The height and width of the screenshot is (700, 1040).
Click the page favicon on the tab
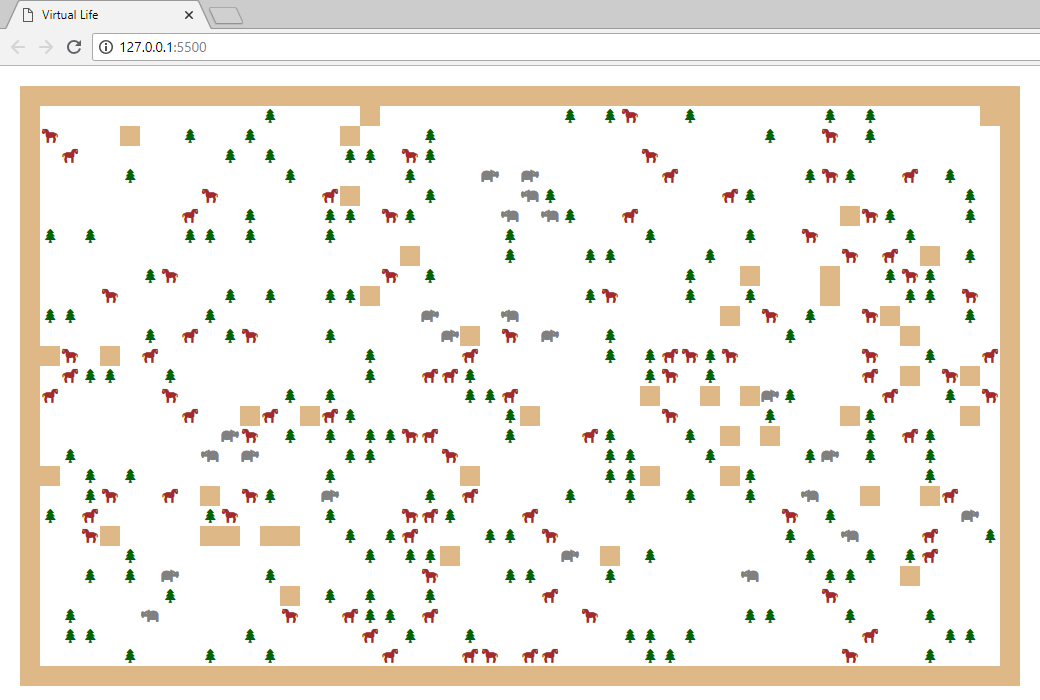(27, 15)
